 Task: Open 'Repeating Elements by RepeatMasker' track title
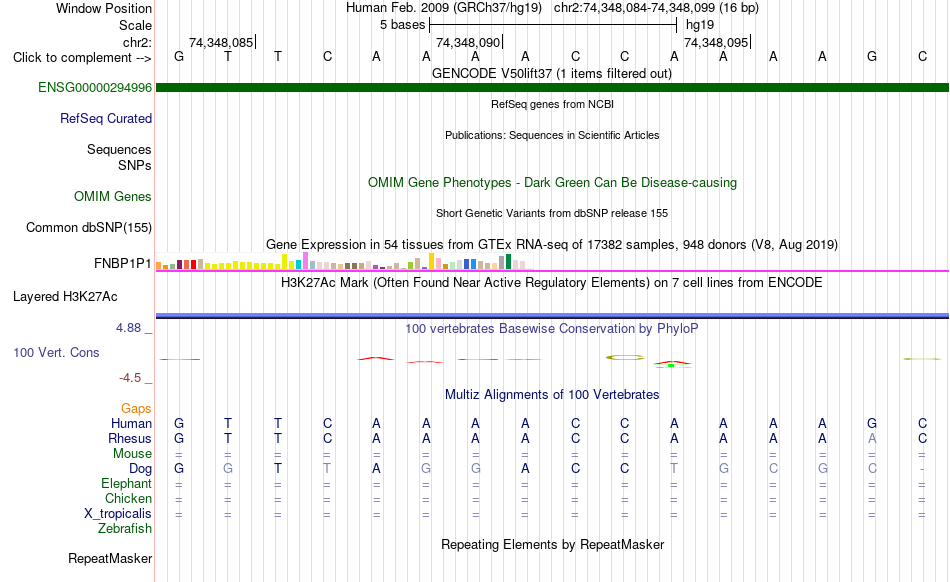pos(552,544)
